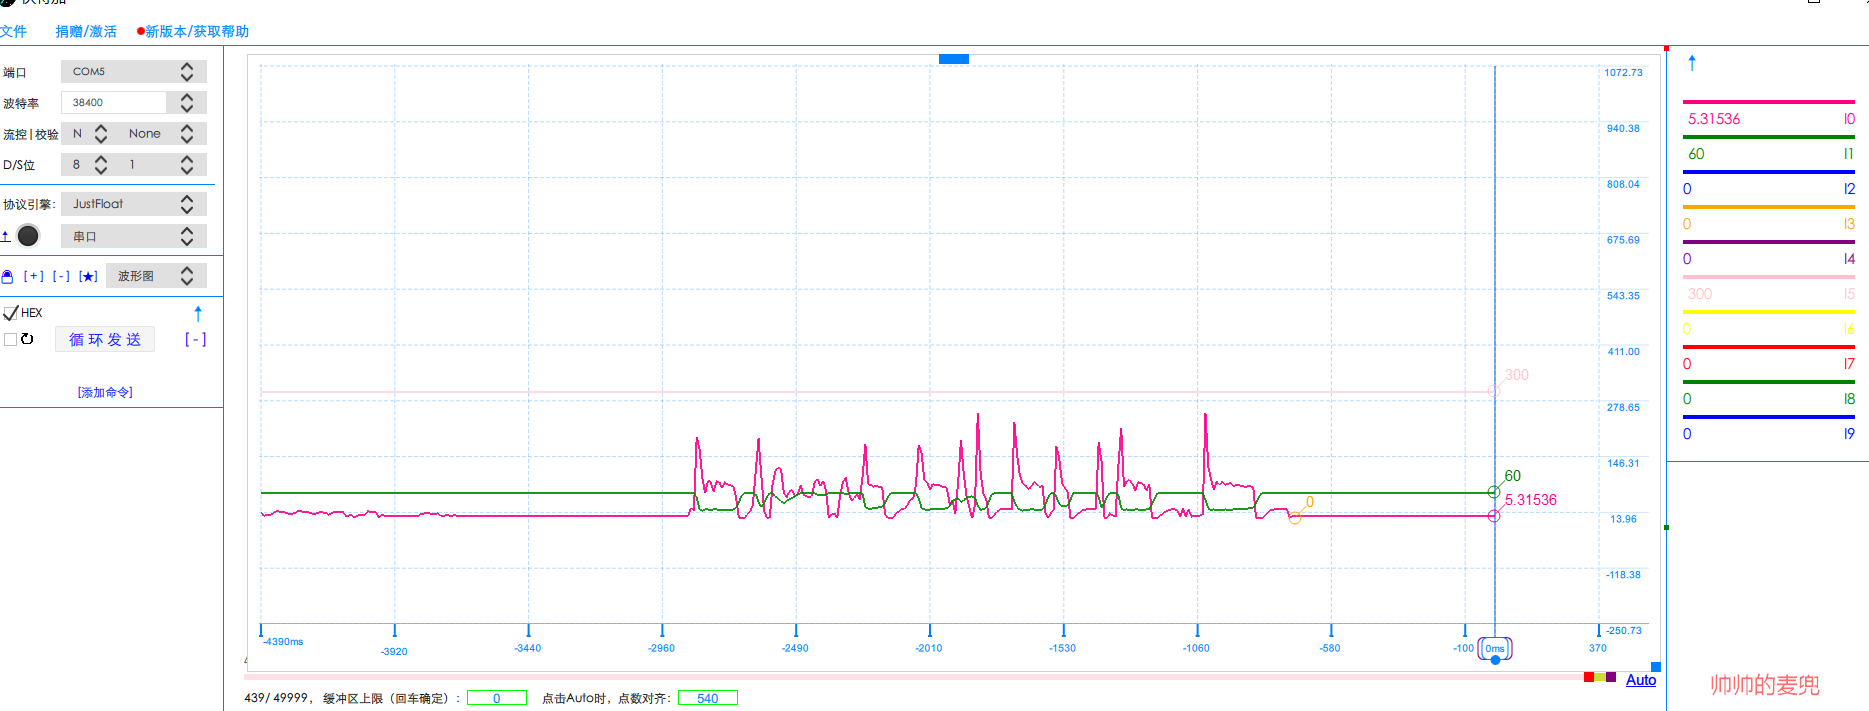This screenshot has width=1869, height=711.
Task: Open the 文件 menu
Action: [13, 32]
